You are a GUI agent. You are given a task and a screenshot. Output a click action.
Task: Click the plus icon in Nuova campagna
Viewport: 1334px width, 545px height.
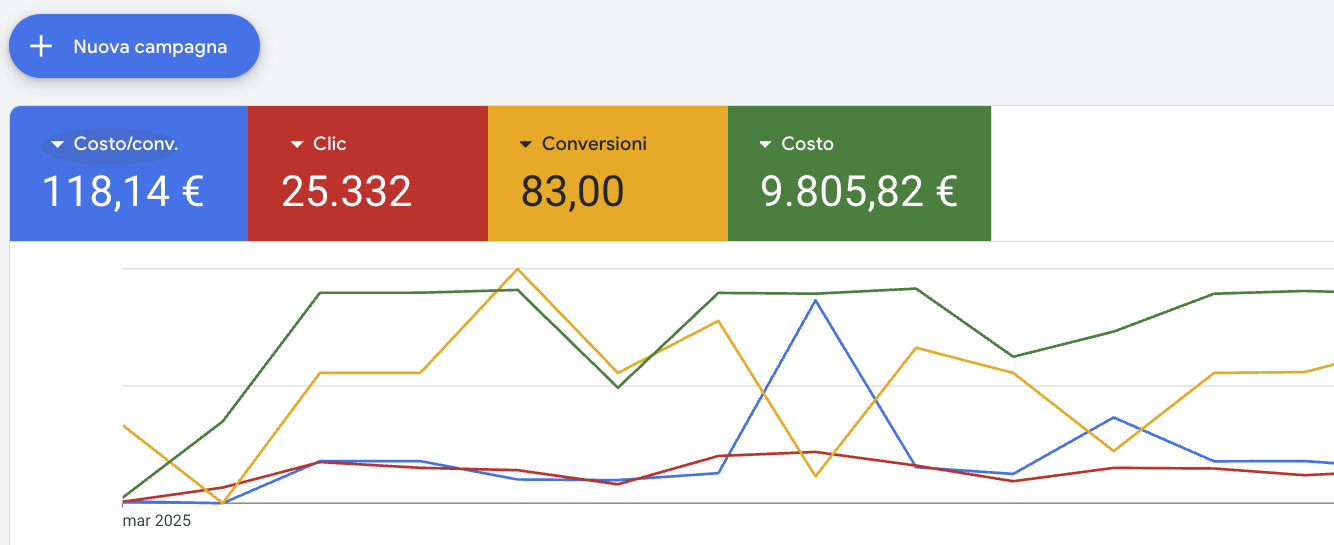point(41,46)
